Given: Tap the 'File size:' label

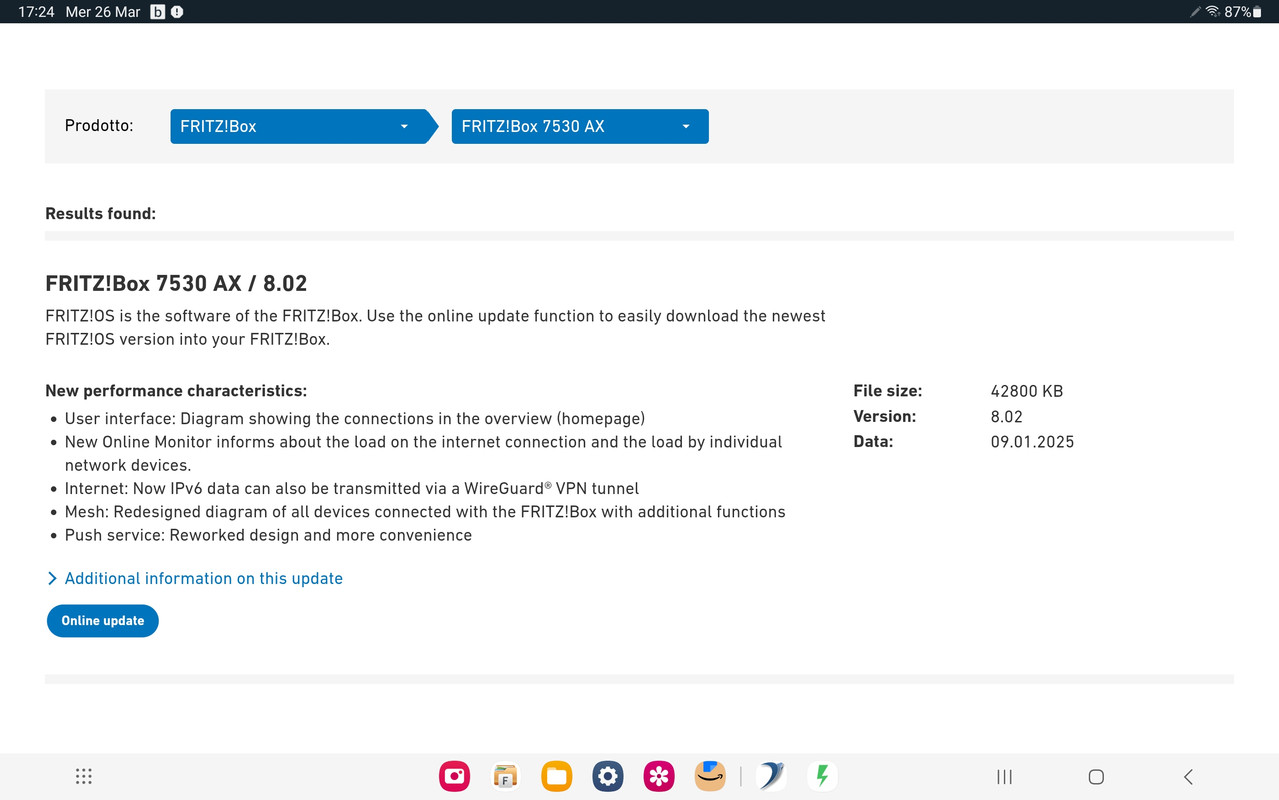Looking at the screenshot, I should tap(888, 391).
